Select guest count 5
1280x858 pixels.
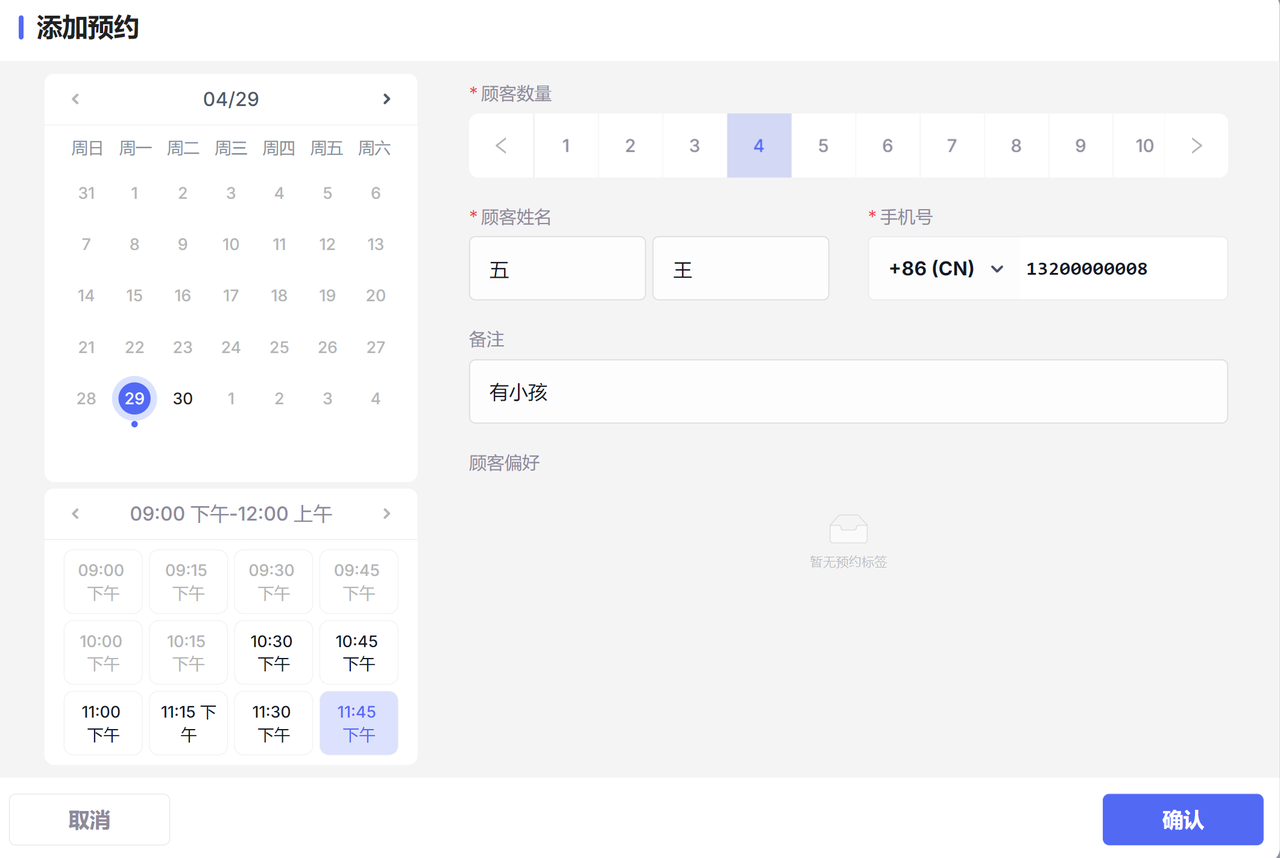pos(823,146)
